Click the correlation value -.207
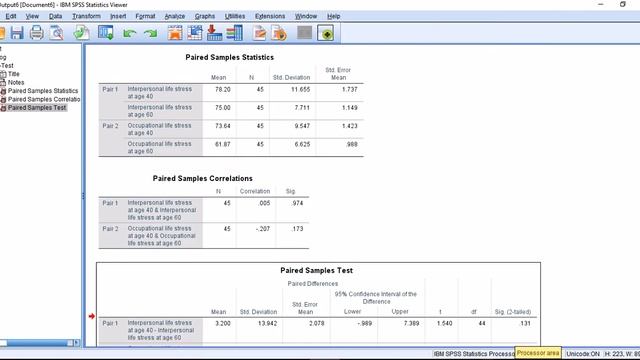640x360 pixels. pyautogui.click(x=263, y=229)
